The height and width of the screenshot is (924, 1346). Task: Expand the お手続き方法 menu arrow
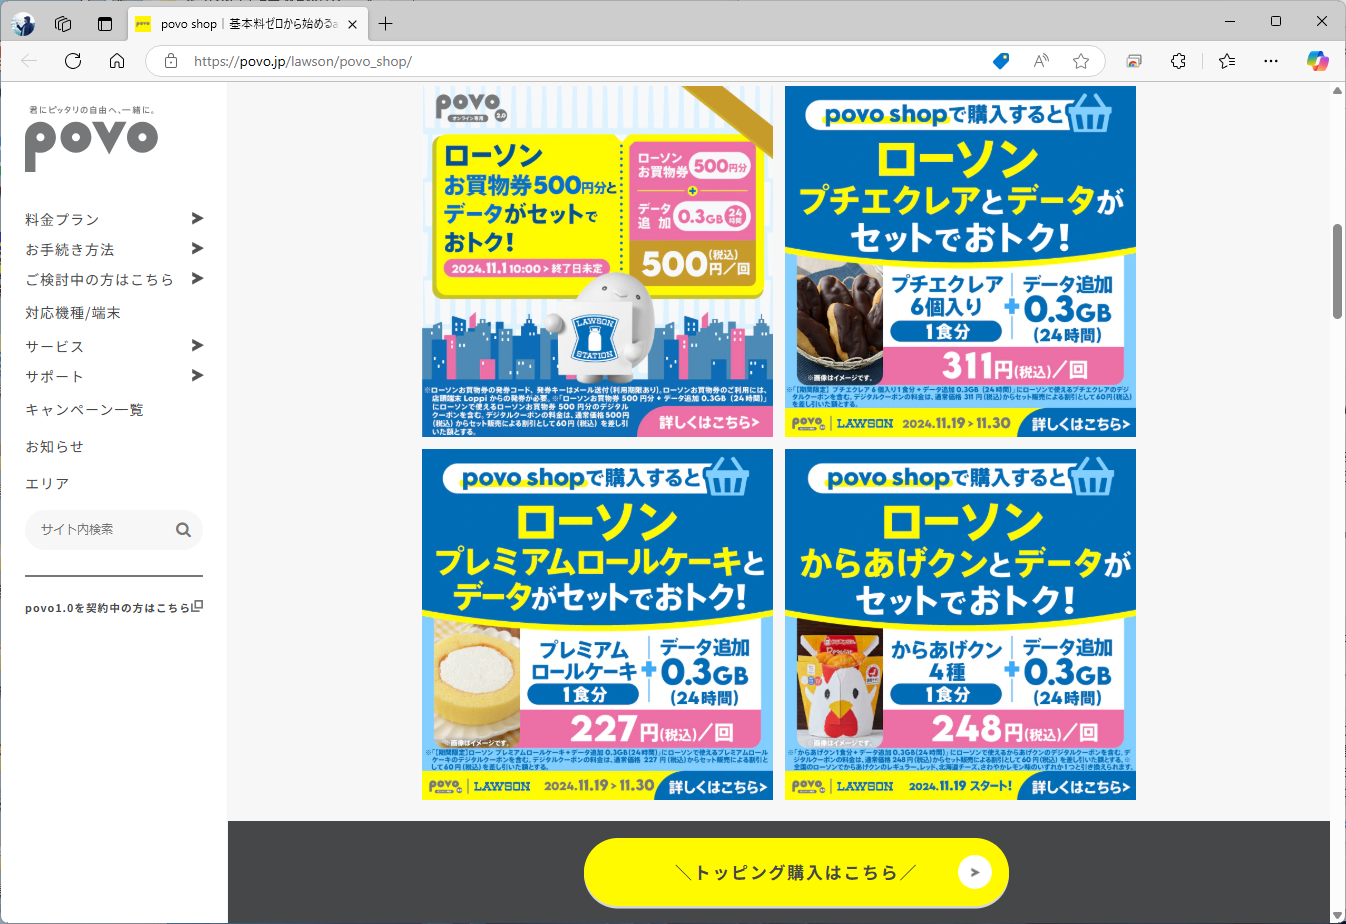pos(197,248)
